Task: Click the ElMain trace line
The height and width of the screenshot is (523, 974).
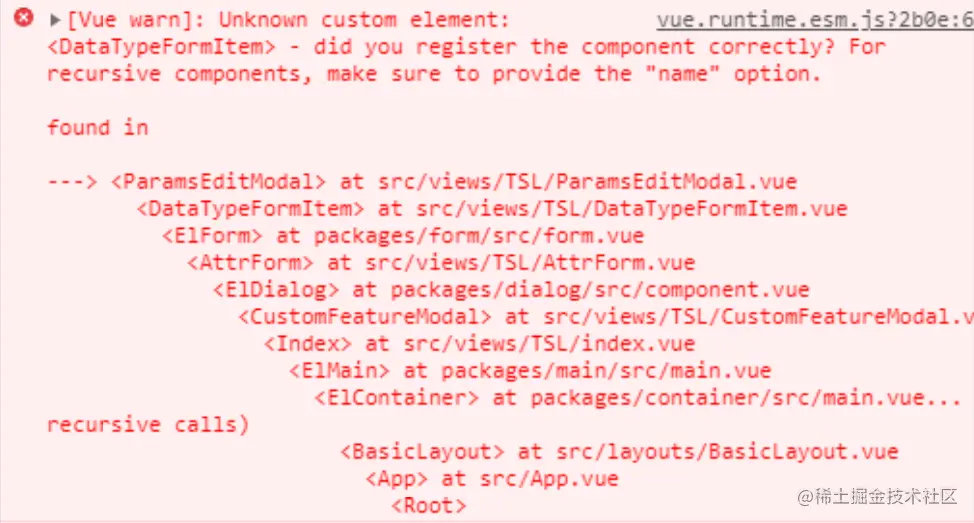Action: 530,371
